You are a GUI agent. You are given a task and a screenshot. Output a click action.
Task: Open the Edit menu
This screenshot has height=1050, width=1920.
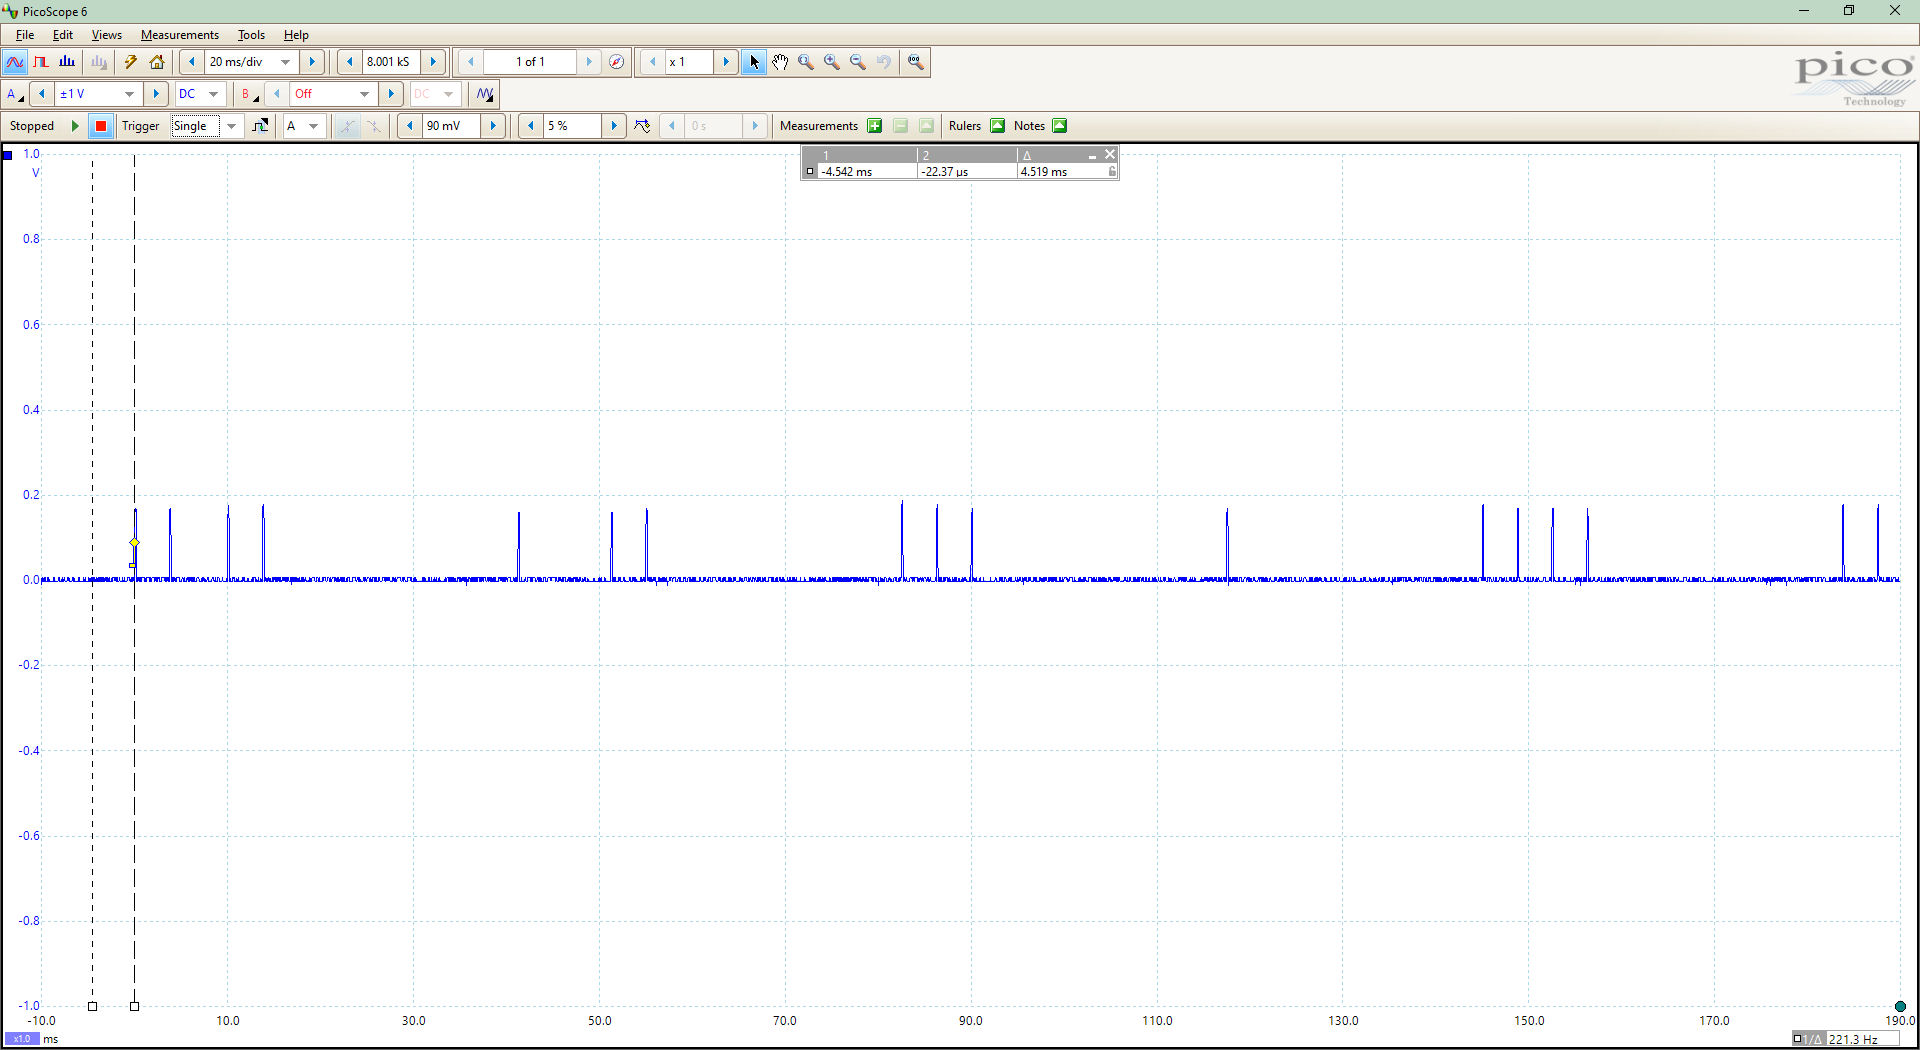(63, 35)
